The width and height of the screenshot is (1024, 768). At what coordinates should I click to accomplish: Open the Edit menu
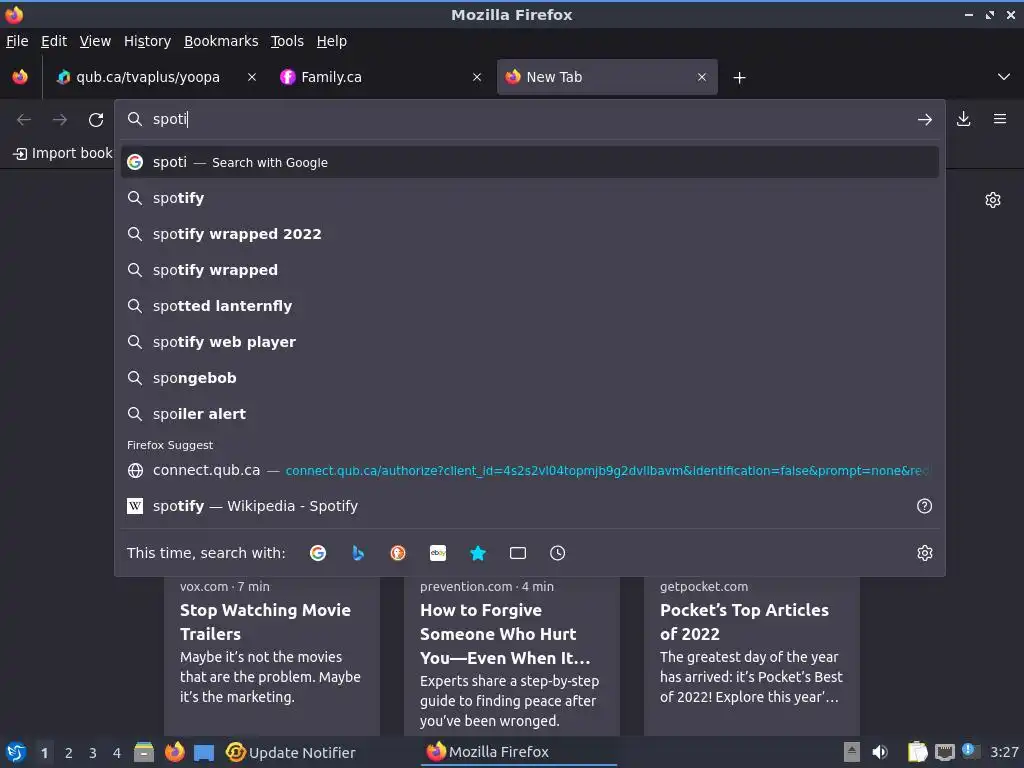click(54, 41)
